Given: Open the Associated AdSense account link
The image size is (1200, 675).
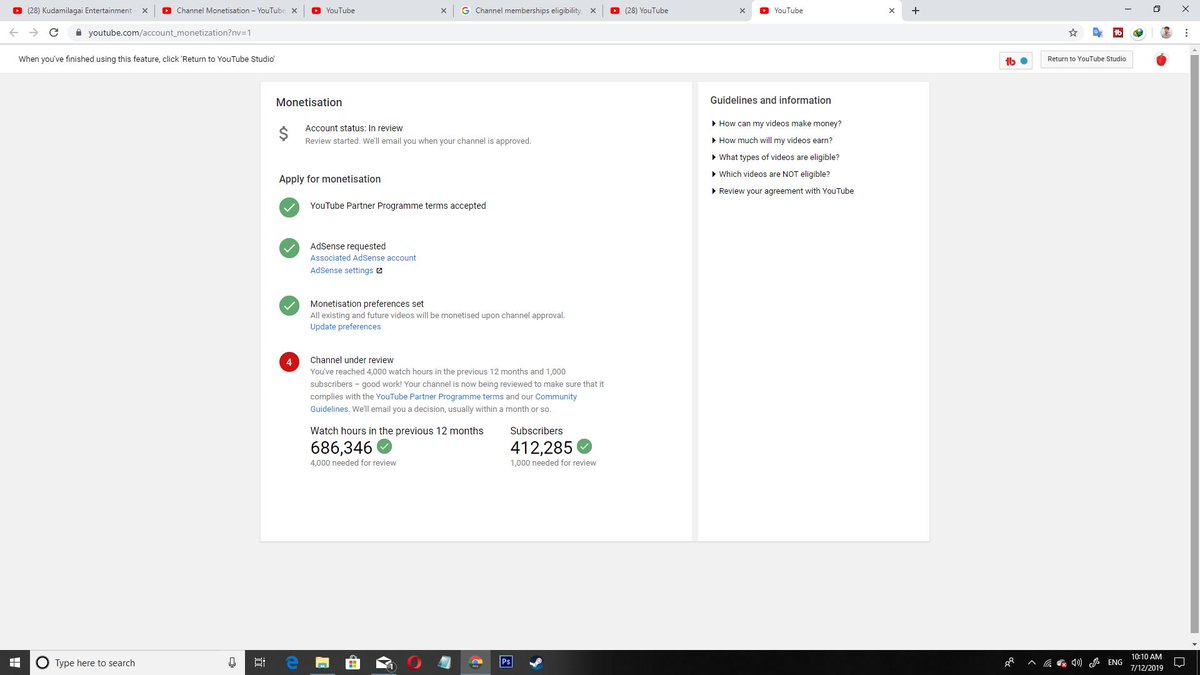Looking at the screenshot, I should (363, 258).
